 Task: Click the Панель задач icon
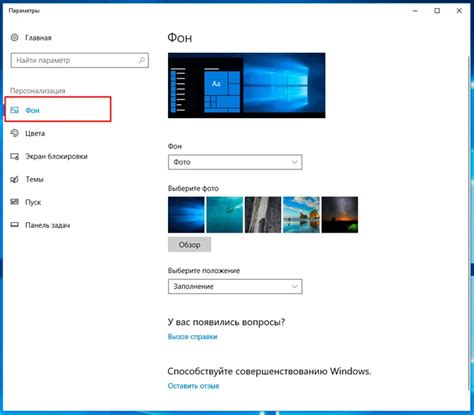14,225
